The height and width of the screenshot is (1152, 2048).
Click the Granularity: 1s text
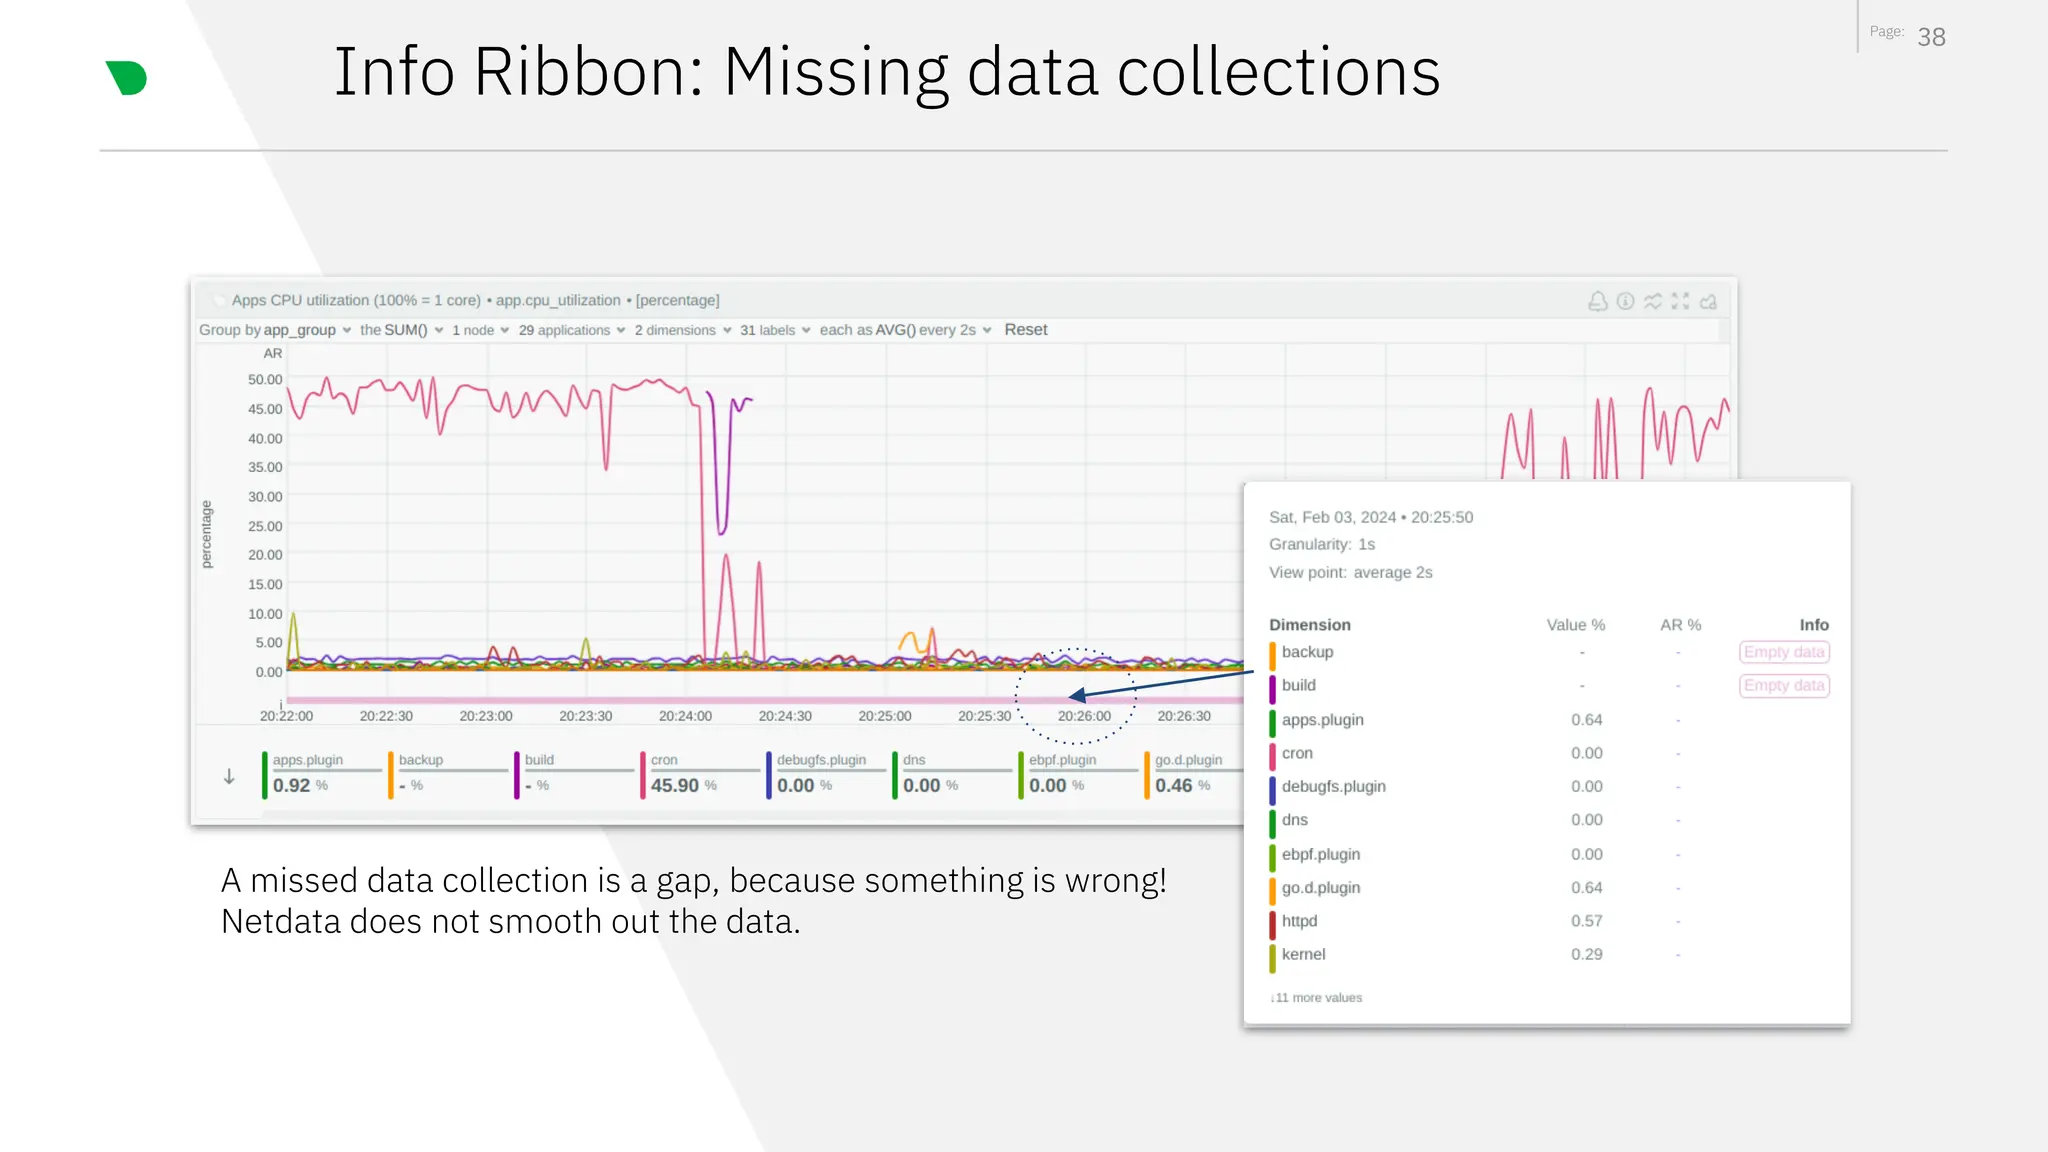pos(1322,544)
